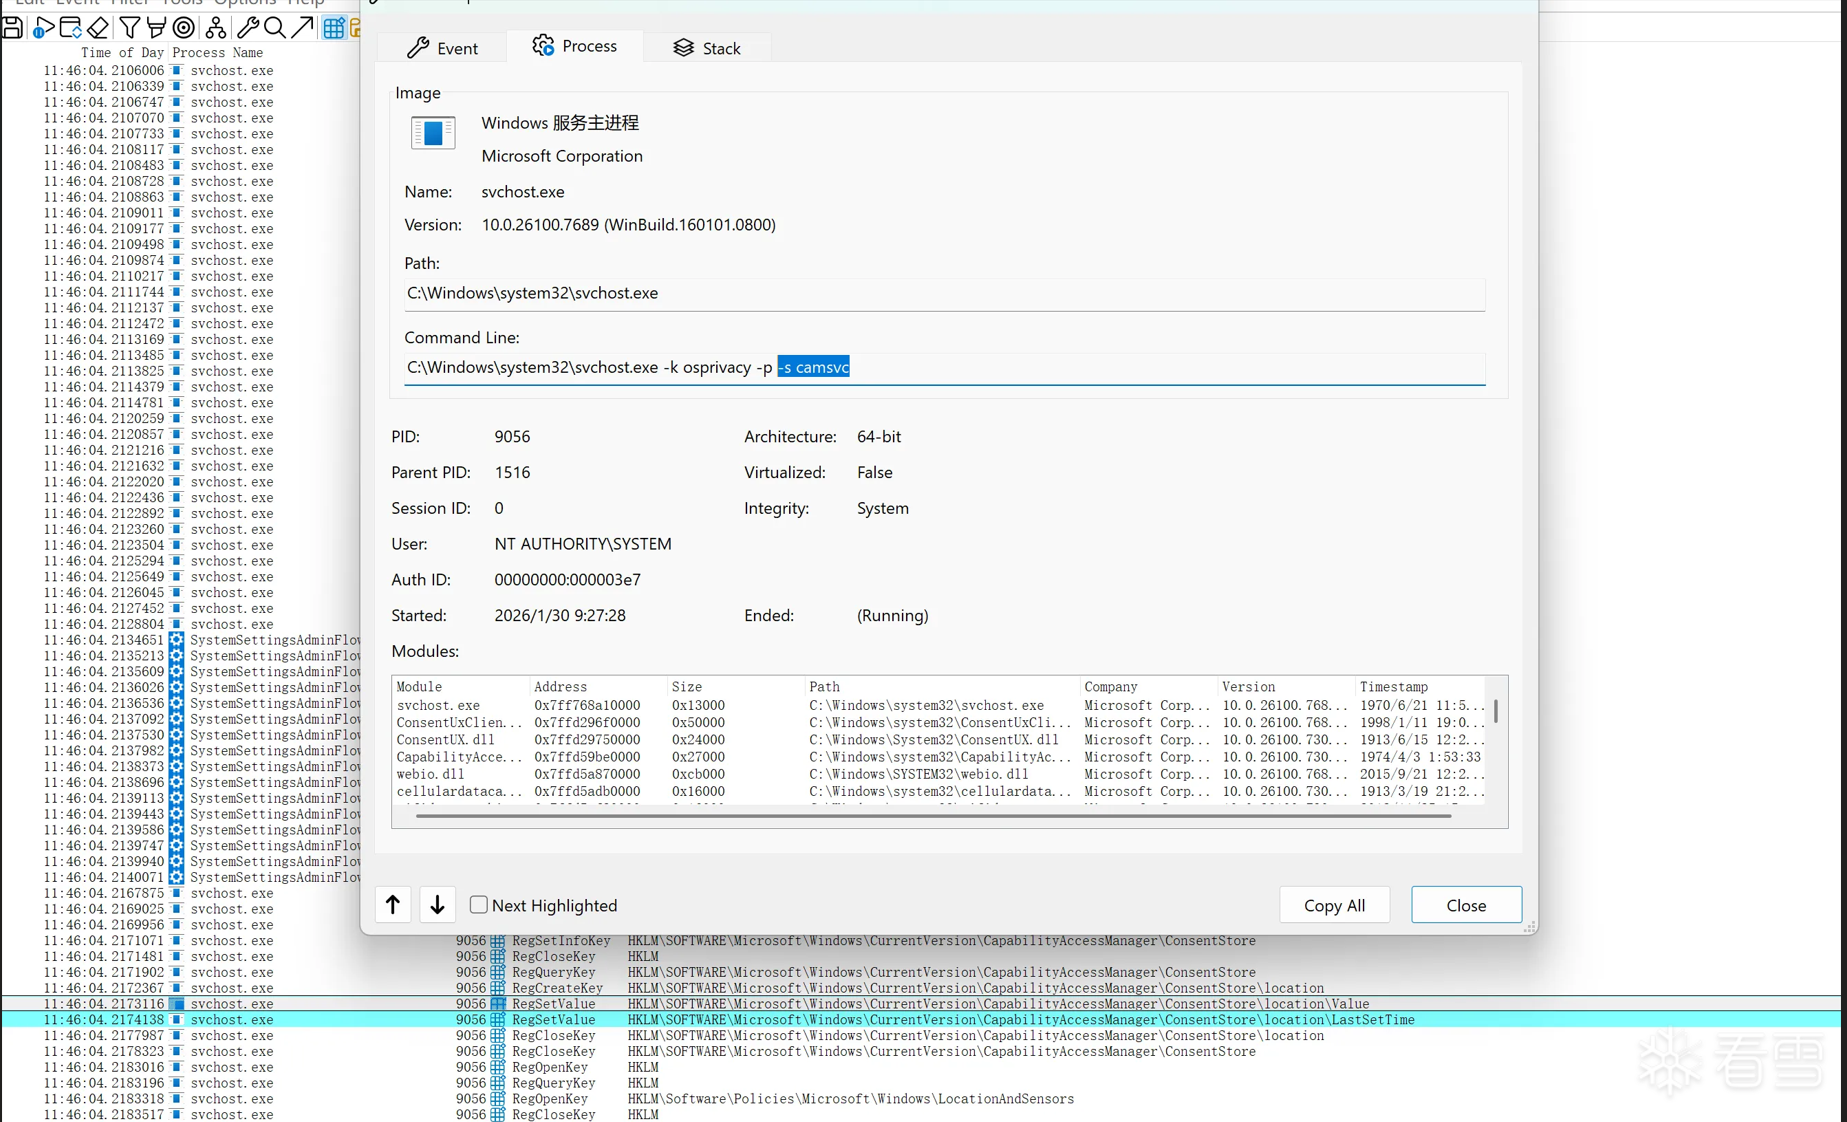The image size is (1847, 1122).
Task: Sort modules by the Module column header
Action: 461,687
